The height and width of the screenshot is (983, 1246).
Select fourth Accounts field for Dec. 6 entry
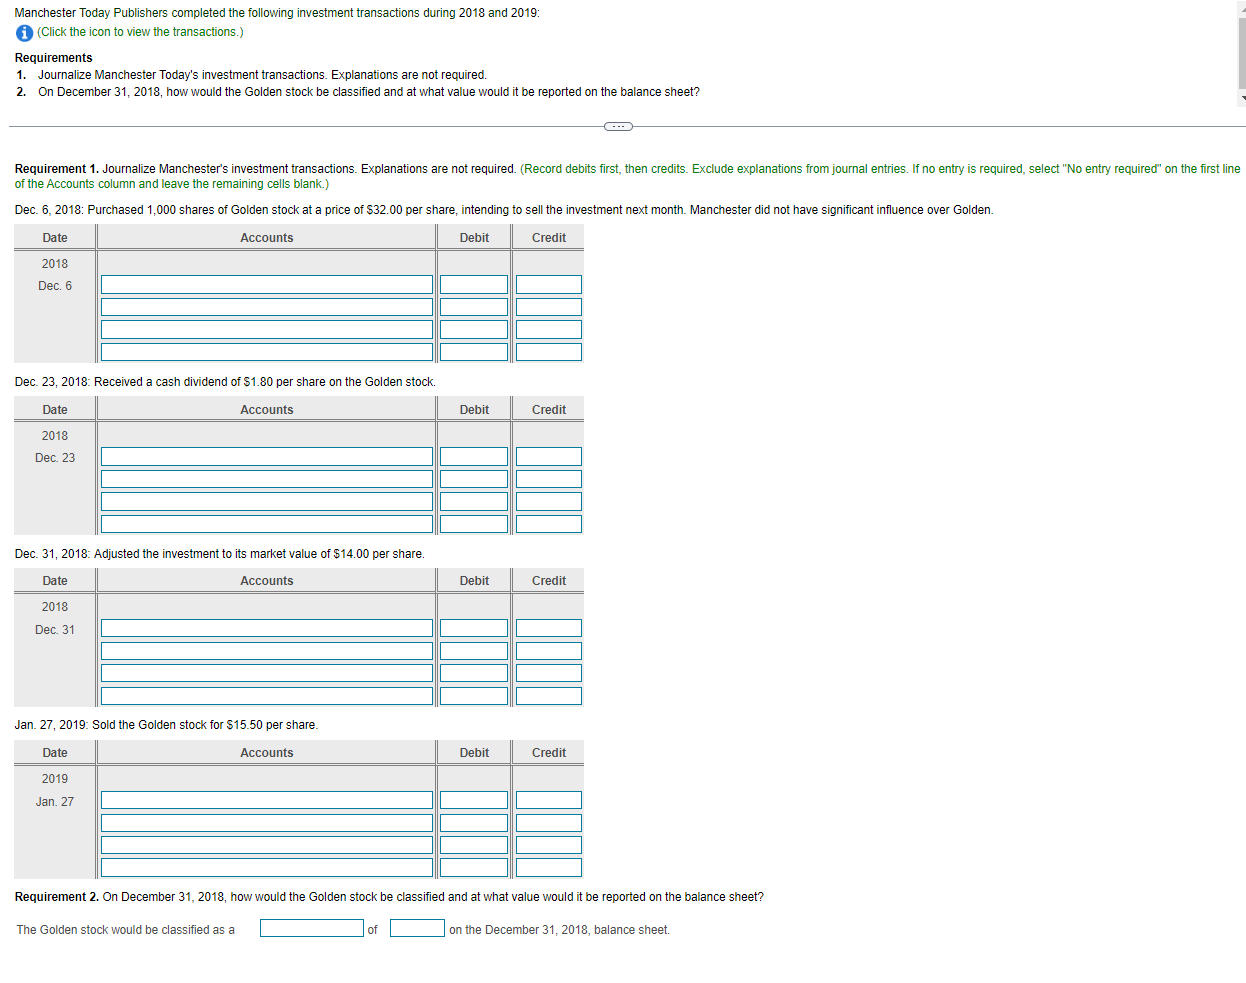(x=267, y=352)
